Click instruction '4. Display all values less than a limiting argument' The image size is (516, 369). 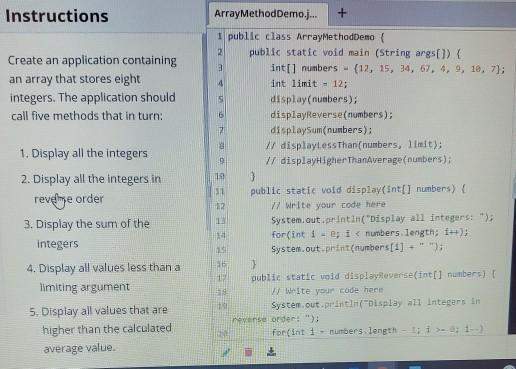[103, 277]
